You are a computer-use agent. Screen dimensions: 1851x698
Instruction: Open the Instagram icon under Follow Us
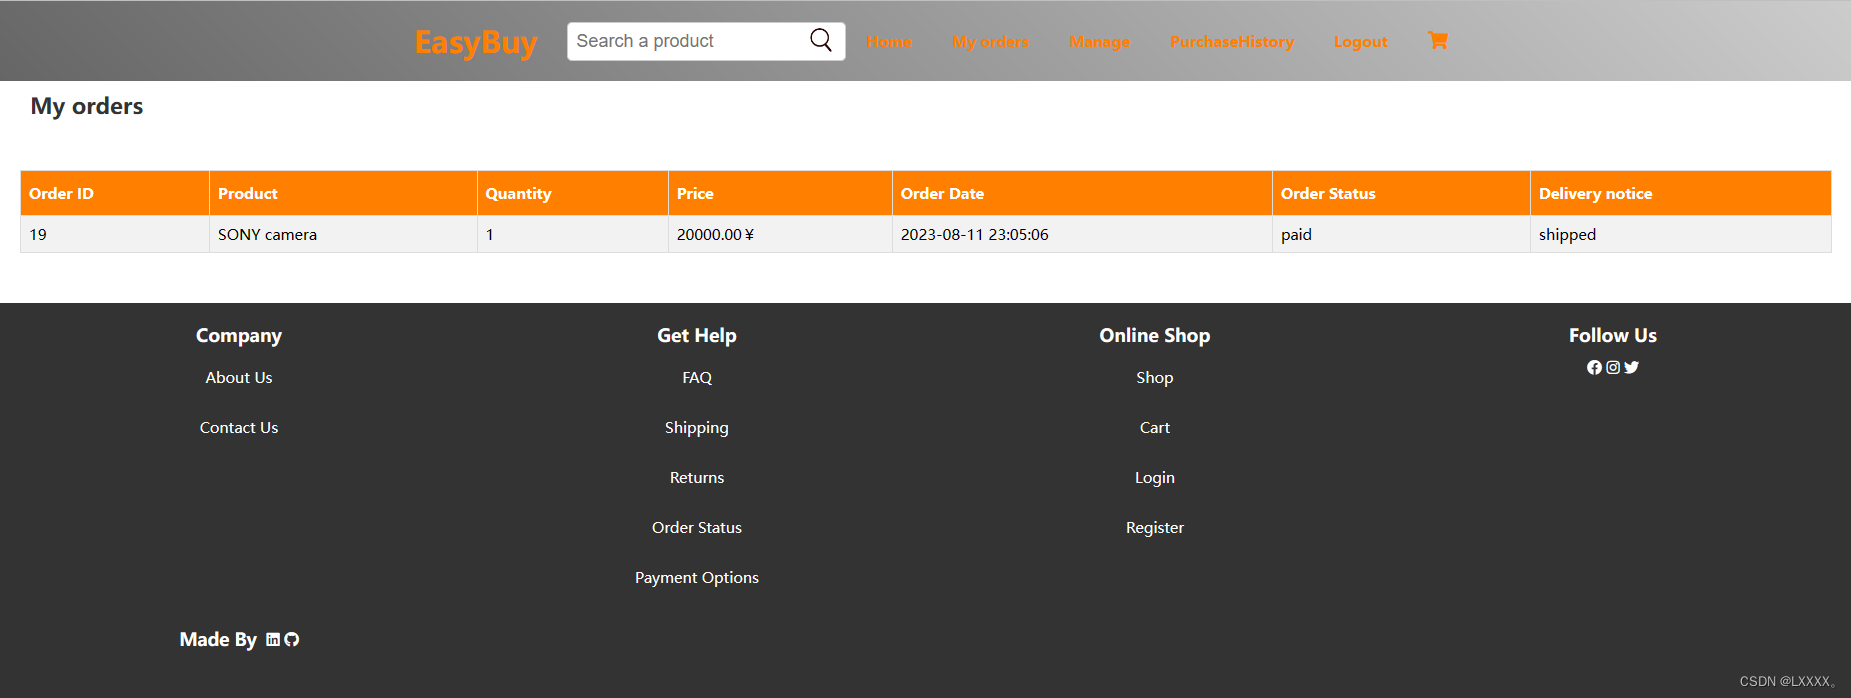[x=1613, y=367]
